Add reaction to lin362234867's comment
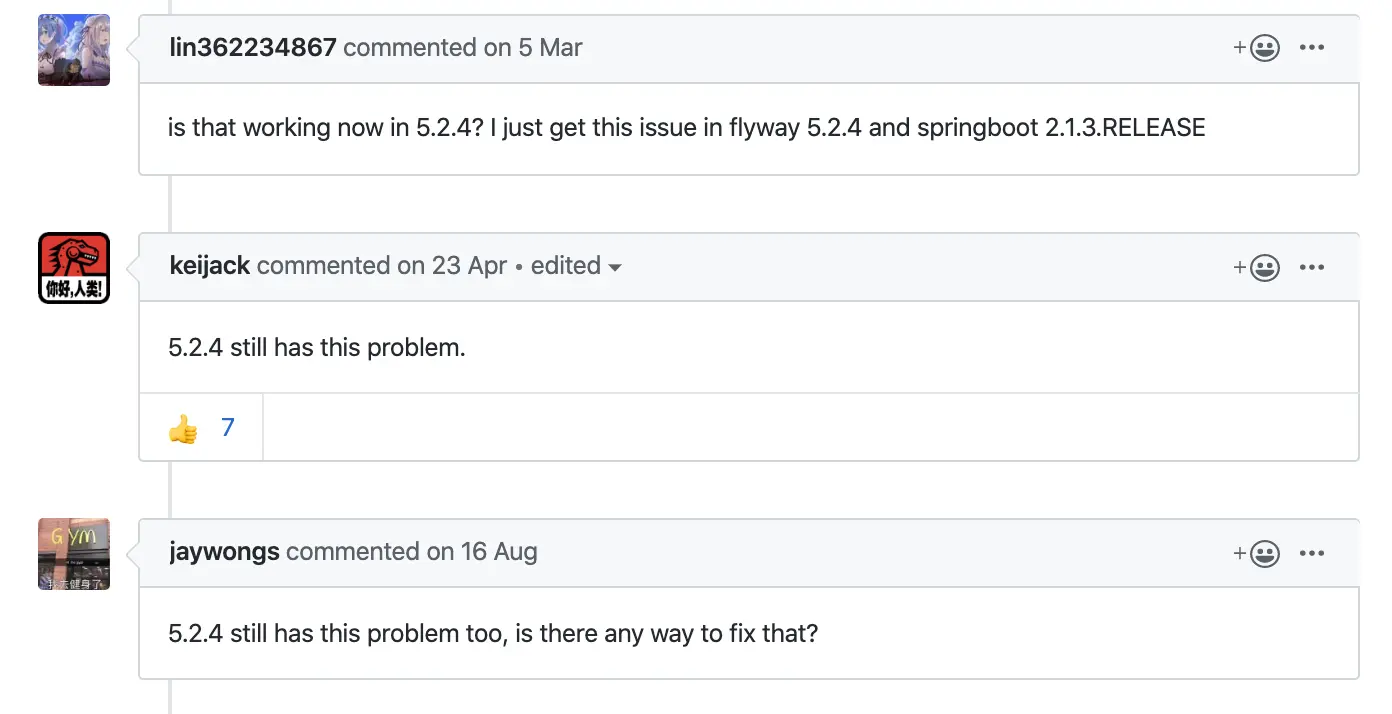 pos(1257,48)
